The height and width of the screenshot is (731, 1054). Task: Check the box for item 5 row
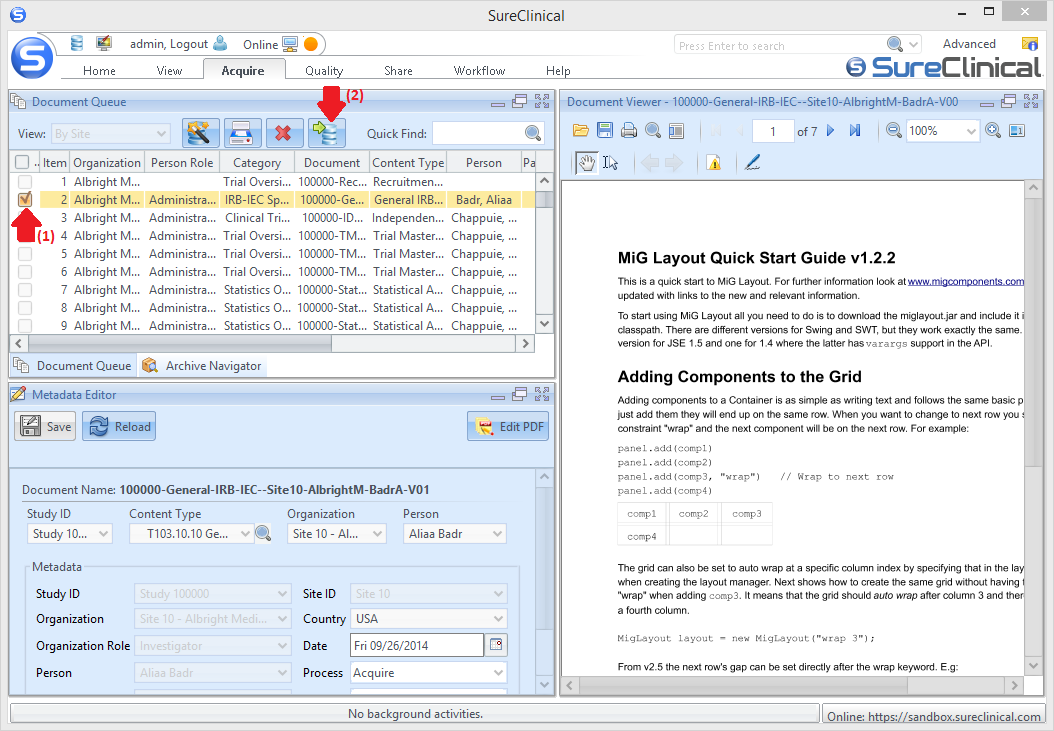tap(25, 254)
